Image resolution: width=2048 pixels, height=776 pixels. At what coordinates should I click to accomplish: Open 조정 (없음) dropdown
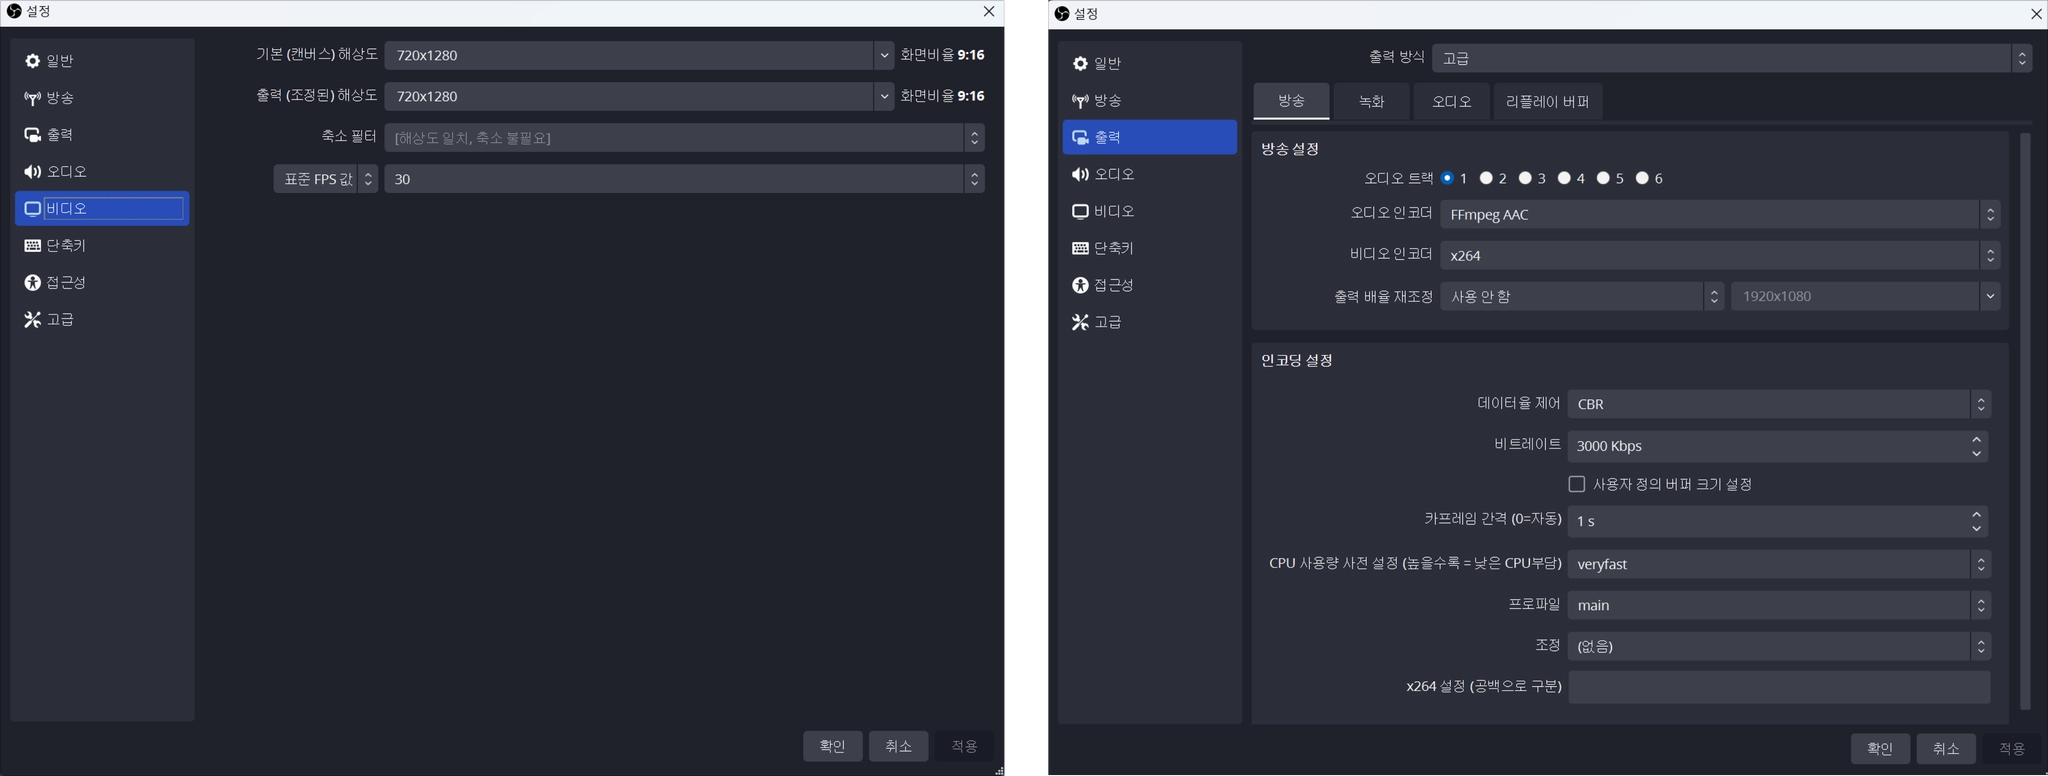pos(1779,646)
